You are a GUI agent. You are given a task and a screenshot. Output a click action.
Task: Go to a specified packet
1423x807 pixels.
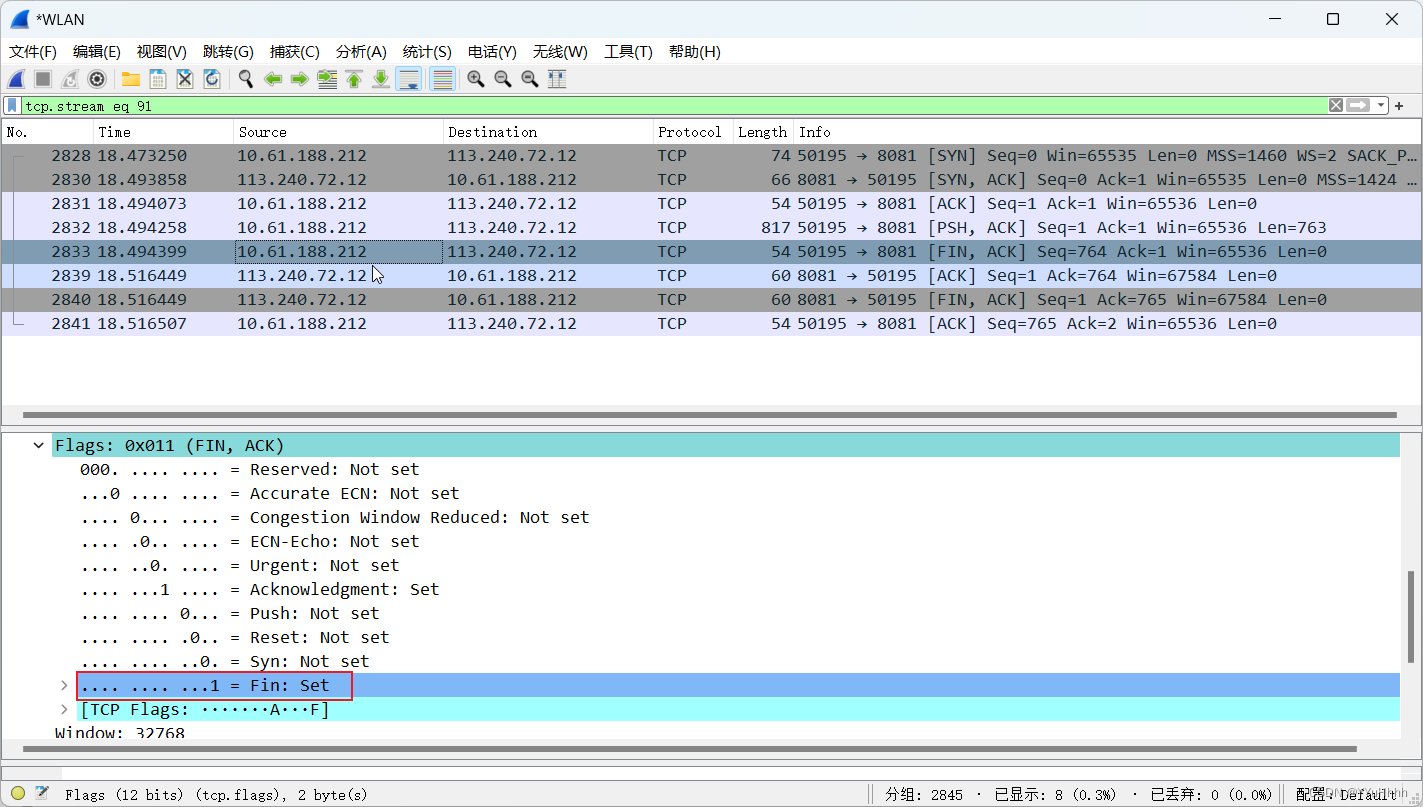(327, 79)
